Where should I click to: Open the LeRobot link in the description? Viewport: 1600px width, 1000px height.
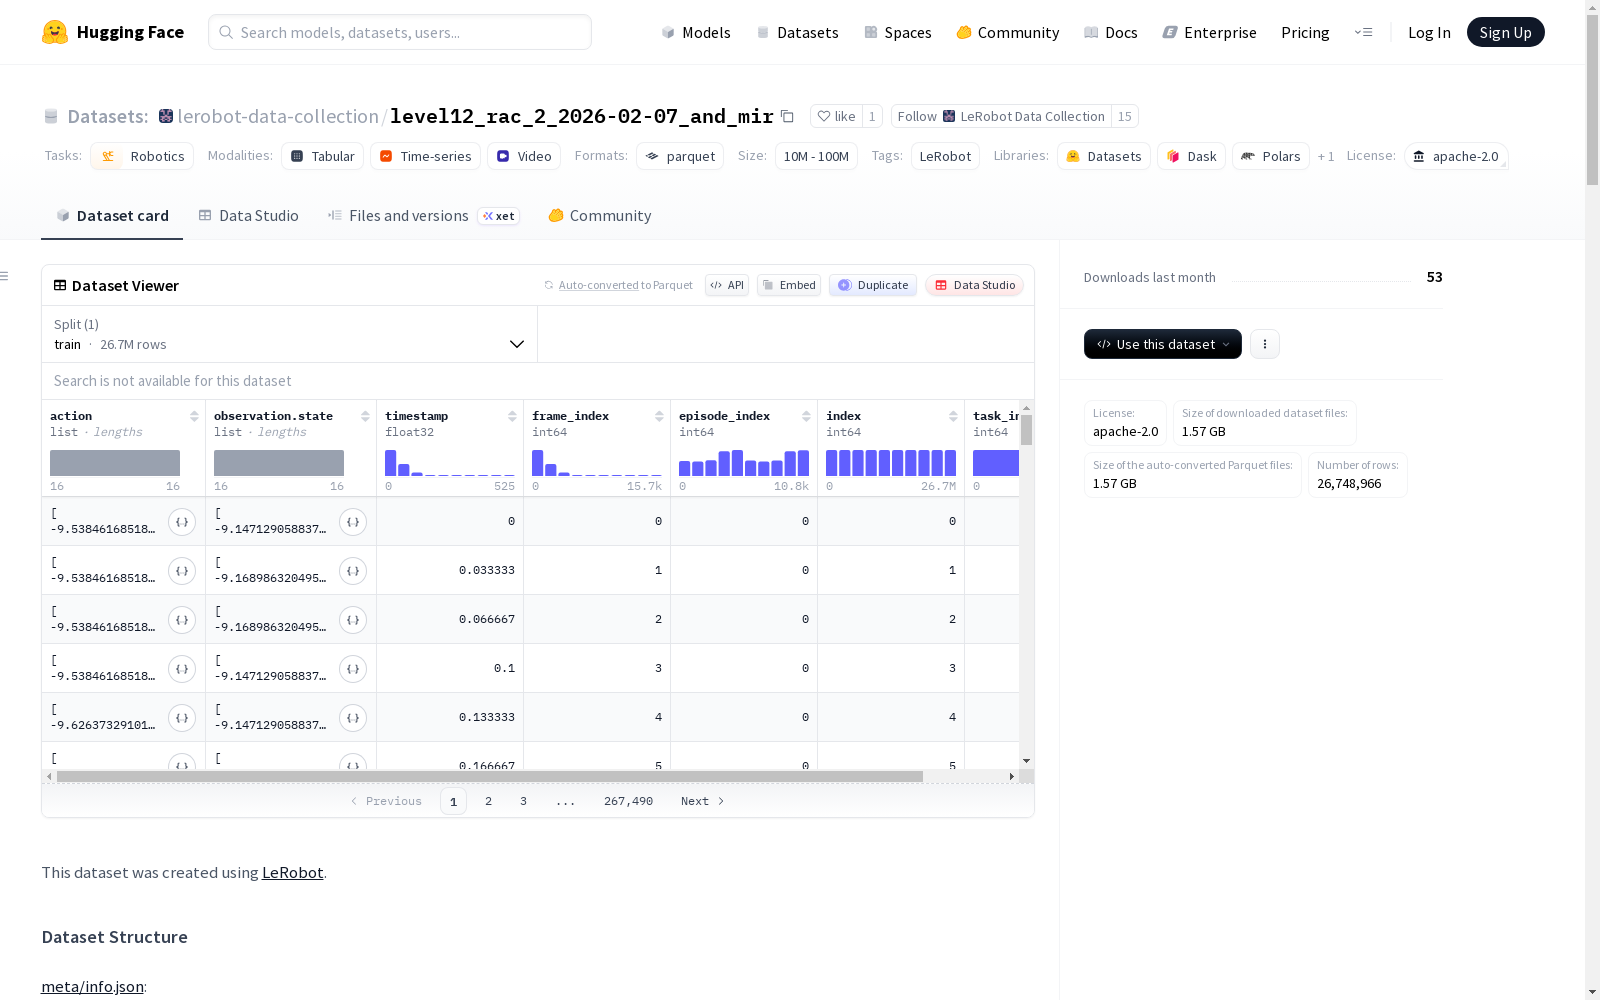tap(292, 872)
